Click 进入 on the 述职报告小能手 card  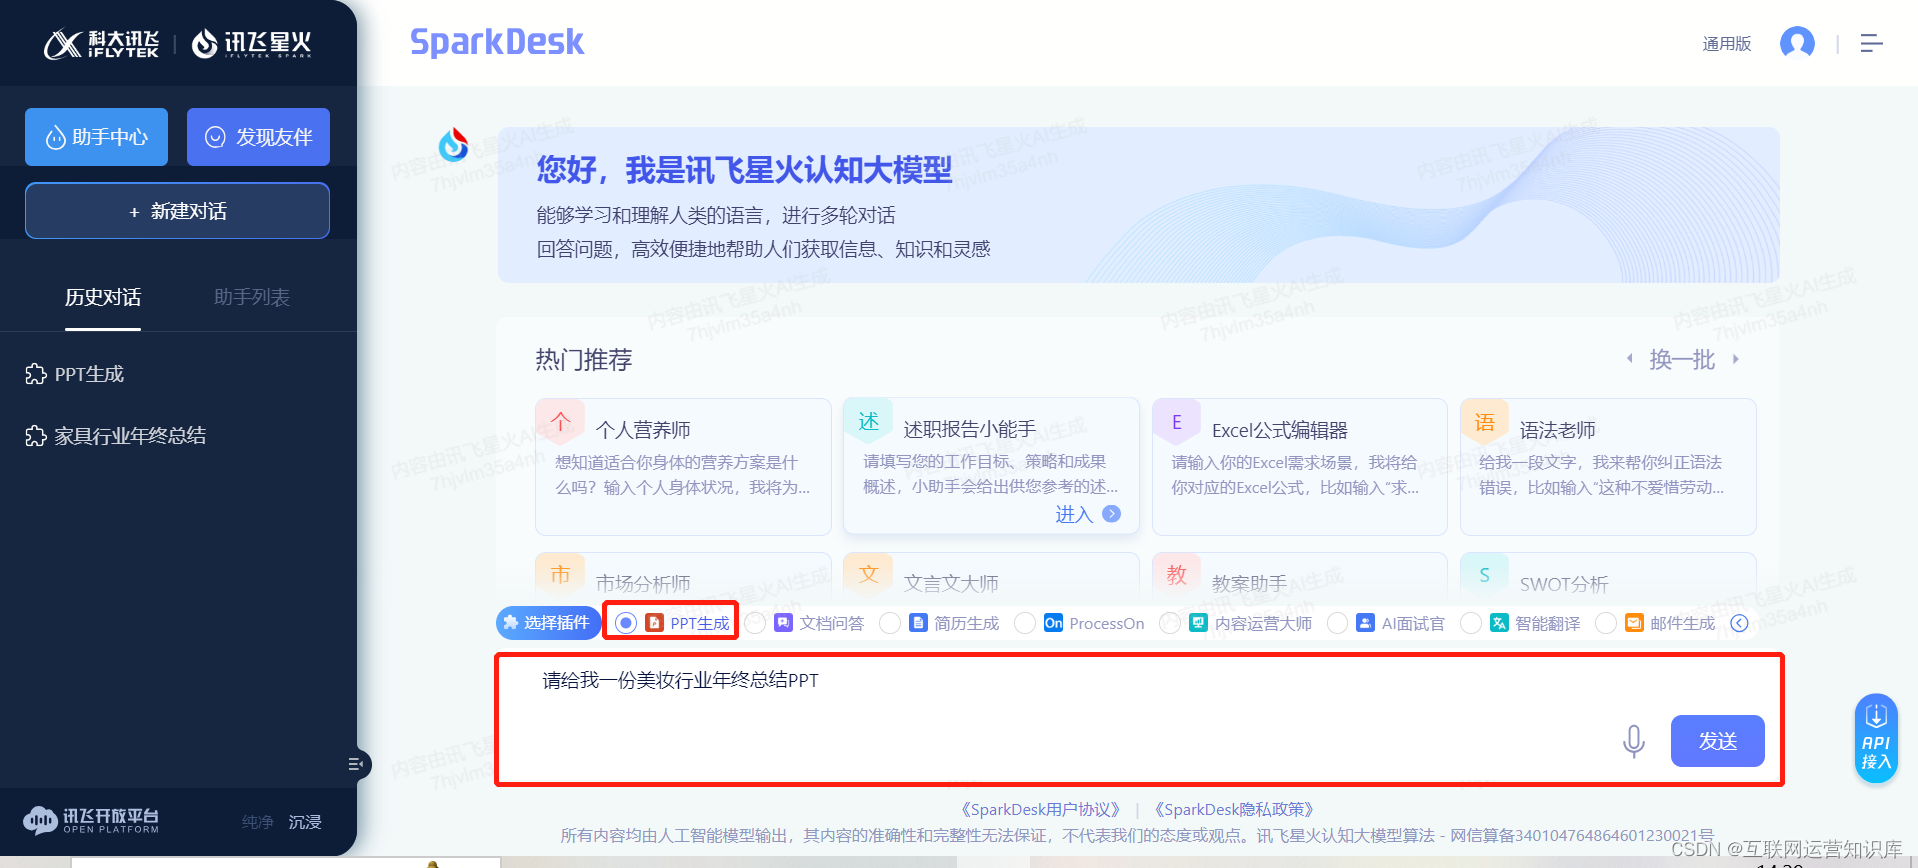click(1074, 515)
